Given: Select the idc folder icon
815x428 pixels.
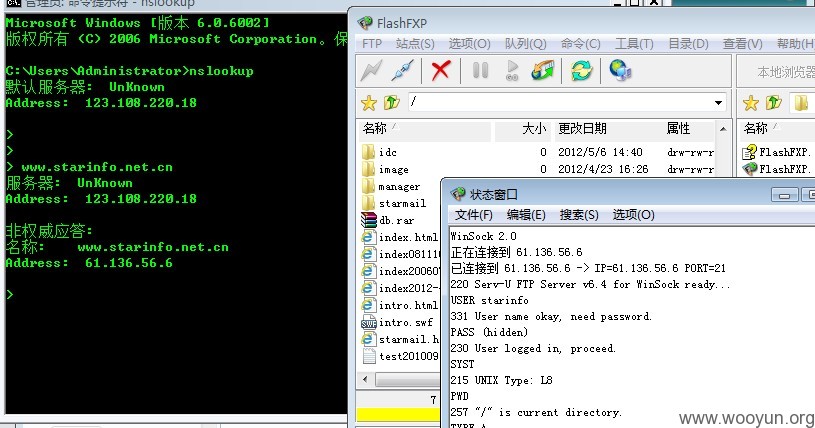Looking at the screenshot, I should pos(369,152).
